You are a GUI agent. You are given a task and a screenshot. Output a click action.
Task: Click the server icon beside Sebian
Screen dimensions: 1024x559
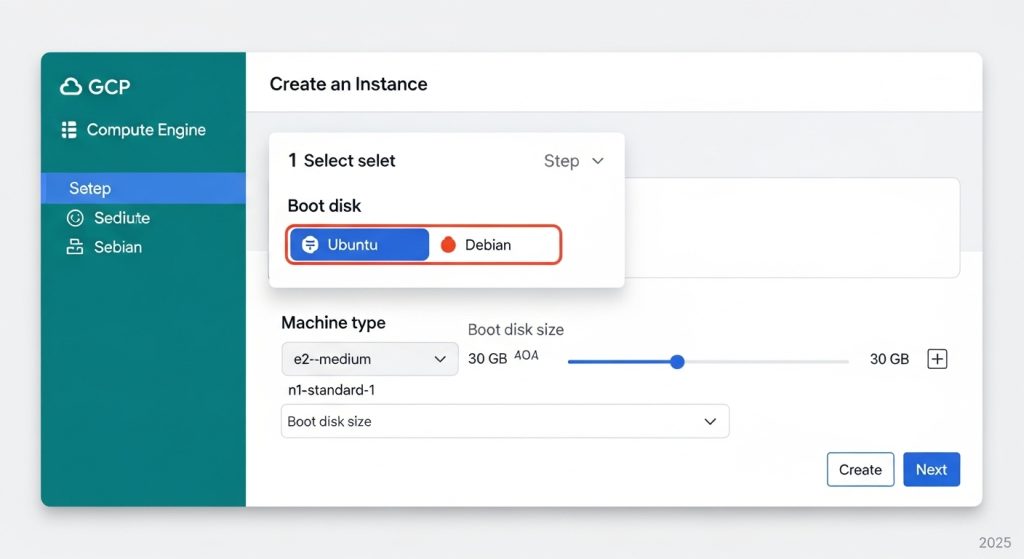pos(75,247)
